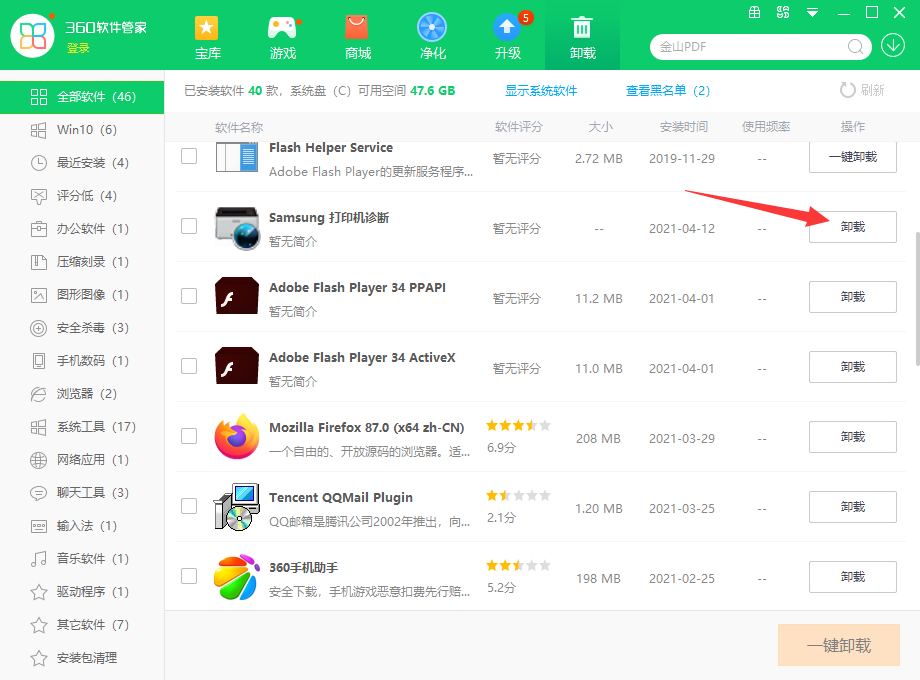
Task: Click the Tencent QQMail Plugin installer icon
Action: (x=236, y=507)
